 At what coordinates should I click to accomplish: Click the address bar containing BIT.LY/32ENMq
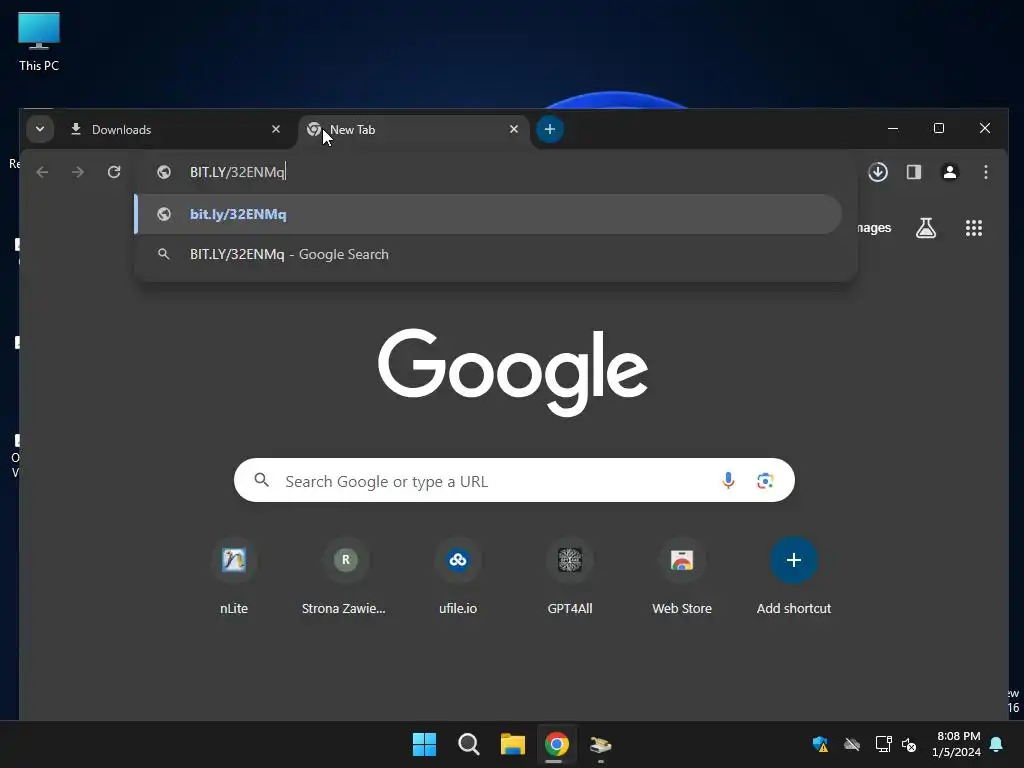496,172
